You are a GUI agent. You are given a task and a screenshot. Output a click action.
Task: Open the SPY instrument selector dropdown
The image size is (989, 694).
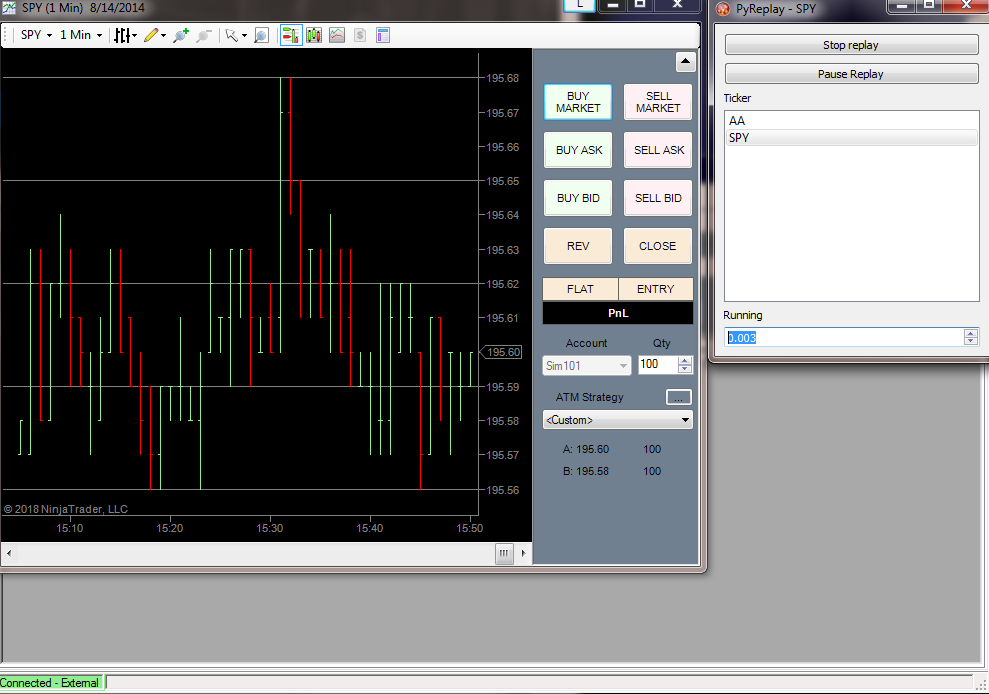(36, 35)
